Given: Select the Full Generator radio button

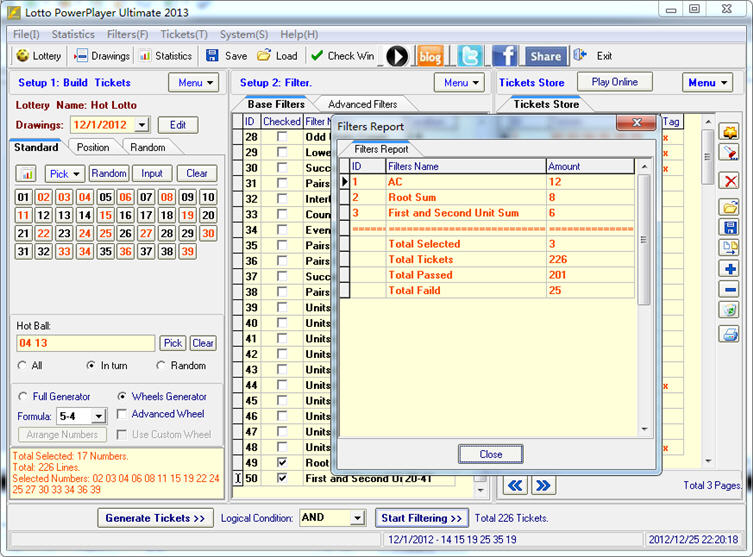Looking at the screenshot, I should (23, 397).
